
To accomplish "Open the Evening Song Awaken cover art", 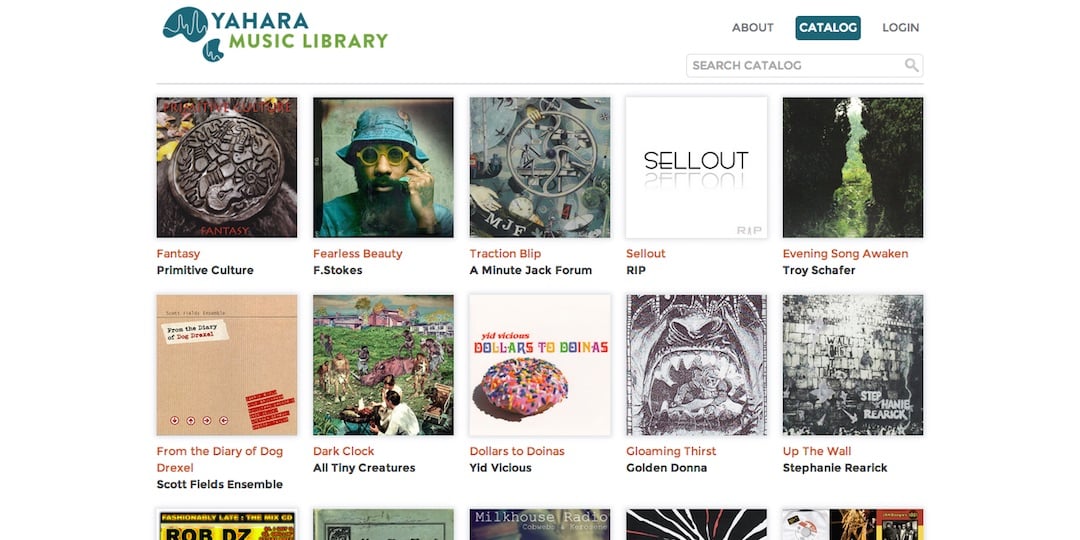I will (853, 167).
